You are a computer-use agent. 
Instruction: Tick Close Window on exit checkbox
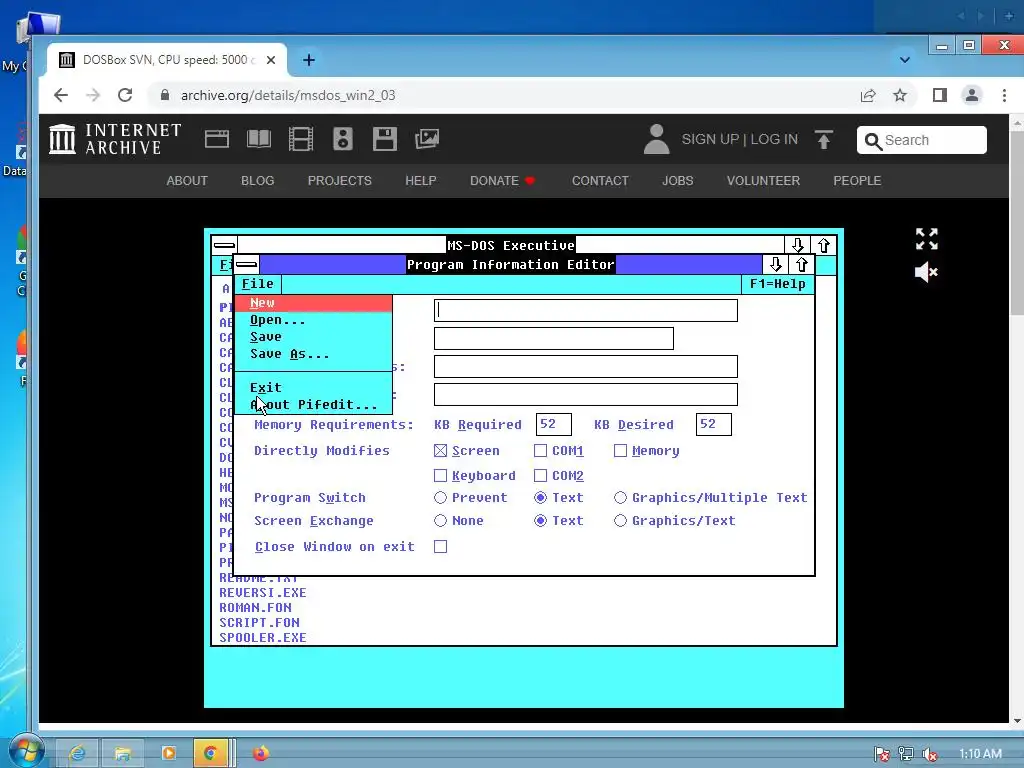coord(441,547)
